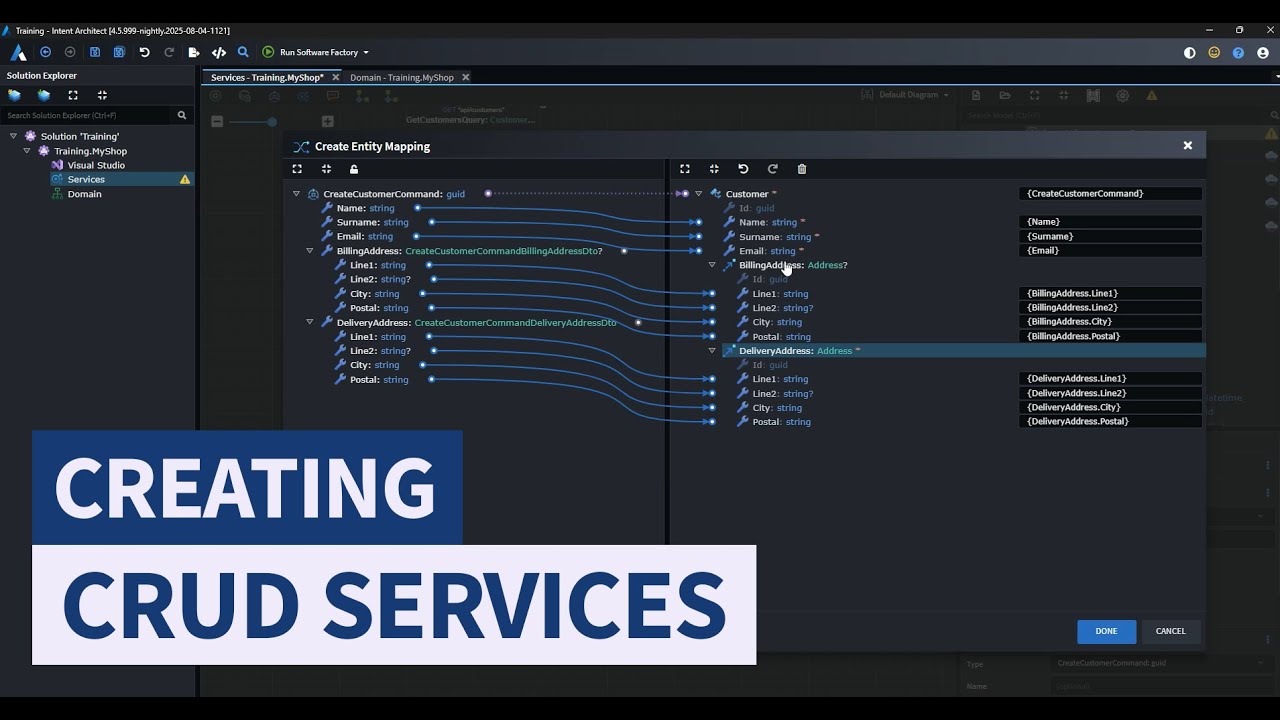Click the warning icon next to Services

tap(185, 180)
